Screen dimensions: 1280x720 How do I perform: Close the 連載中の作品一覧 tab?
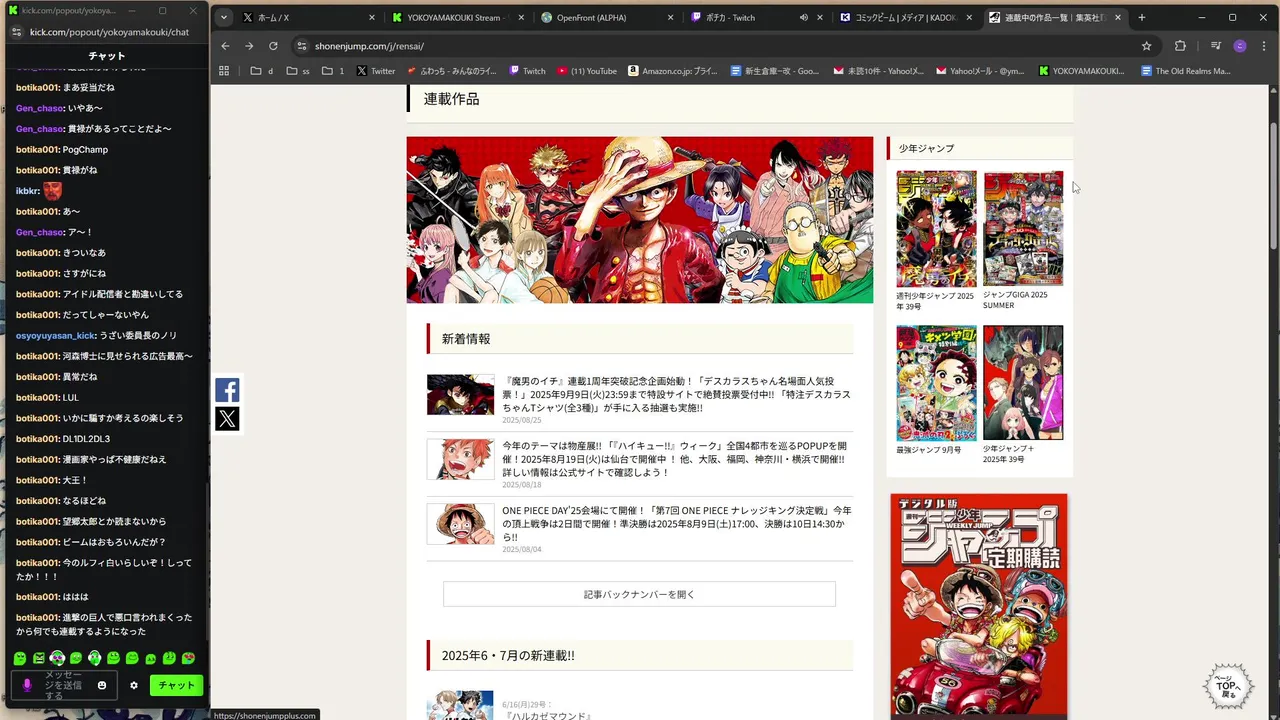pyautogui.click(x=1118, y=17)
